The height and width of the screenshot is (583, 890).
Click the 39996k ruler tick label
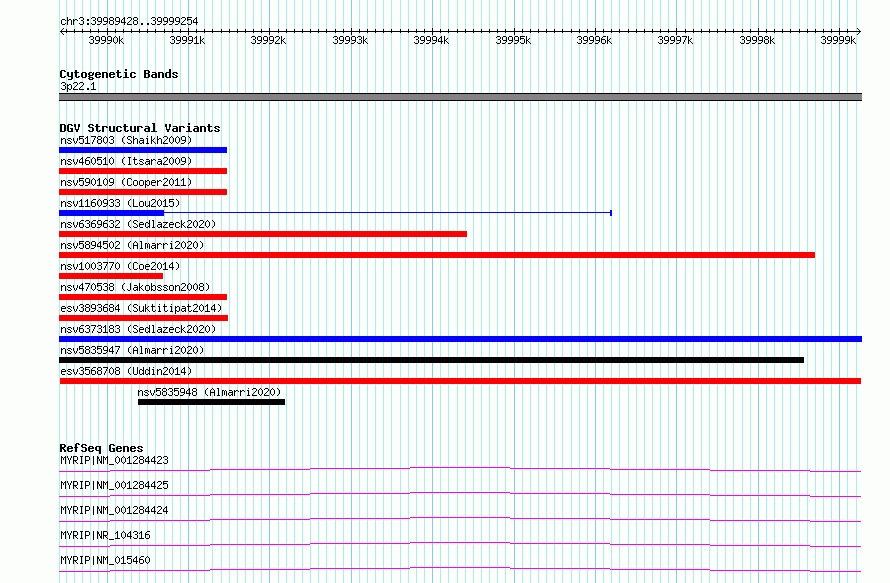pos(594,40)
